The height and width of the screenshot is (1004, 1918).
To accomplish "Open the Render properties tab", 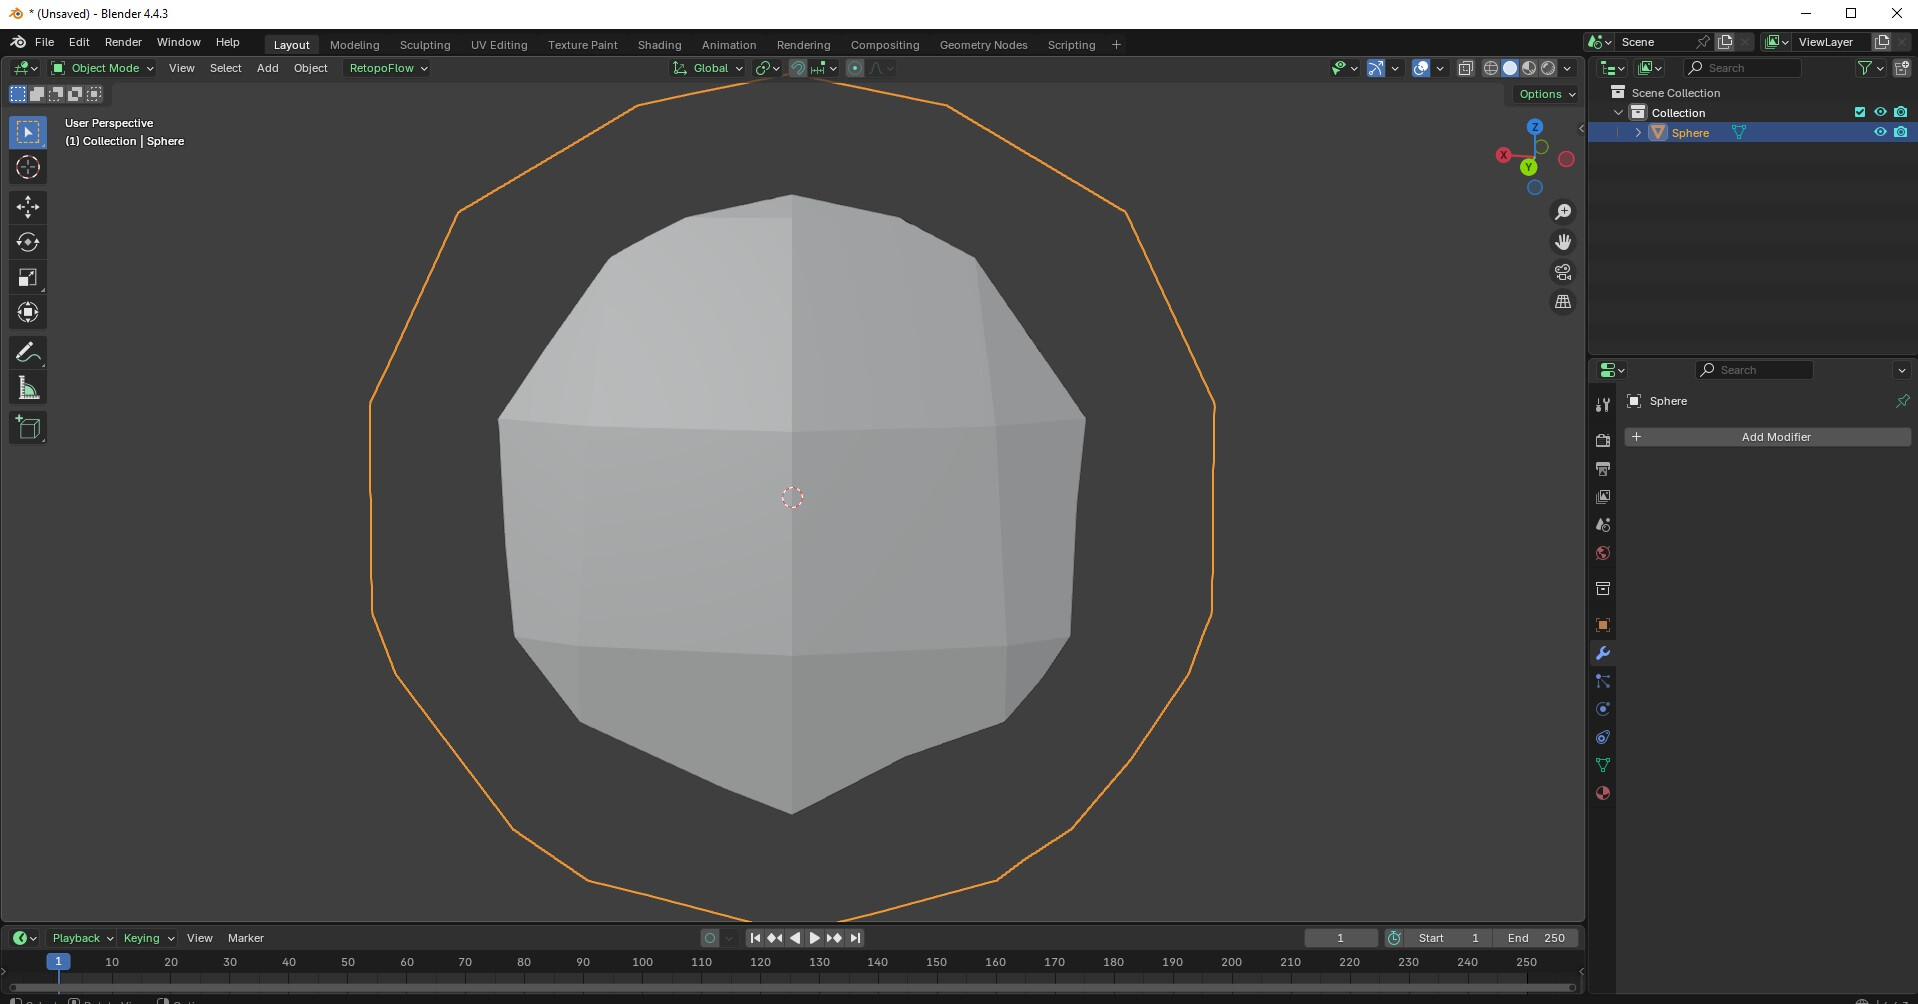I will [1603, 441].
